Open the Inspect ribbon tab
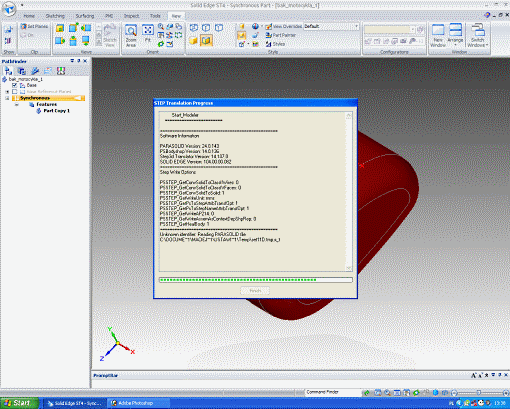510x409 pixels. click(x=132, y=16)
